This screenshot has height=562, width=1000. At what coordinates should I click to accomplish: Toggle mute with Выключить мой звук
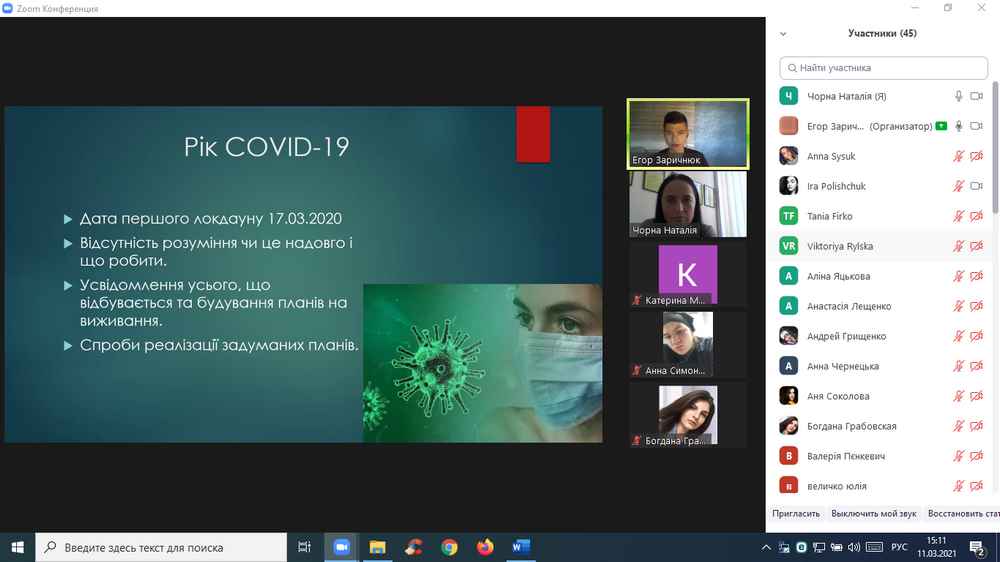873,514
